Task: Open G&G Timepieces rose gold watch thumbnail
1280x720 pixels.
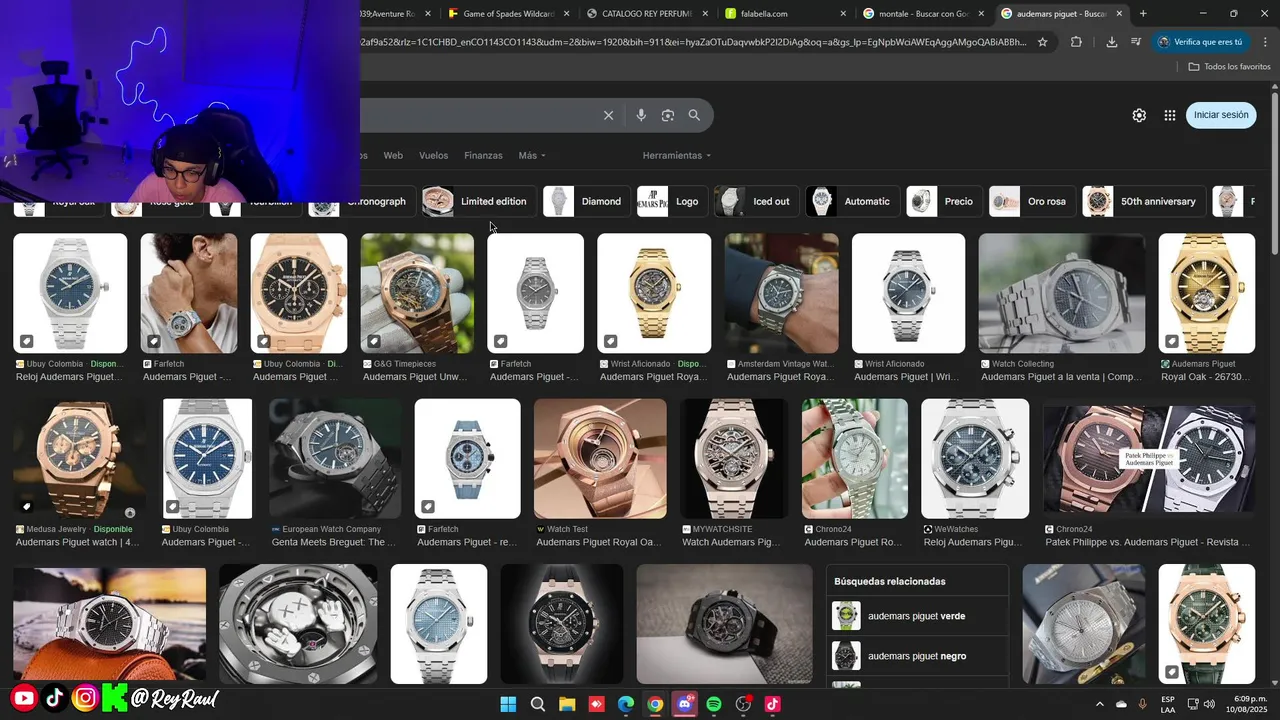Action: tap(417, 293)
